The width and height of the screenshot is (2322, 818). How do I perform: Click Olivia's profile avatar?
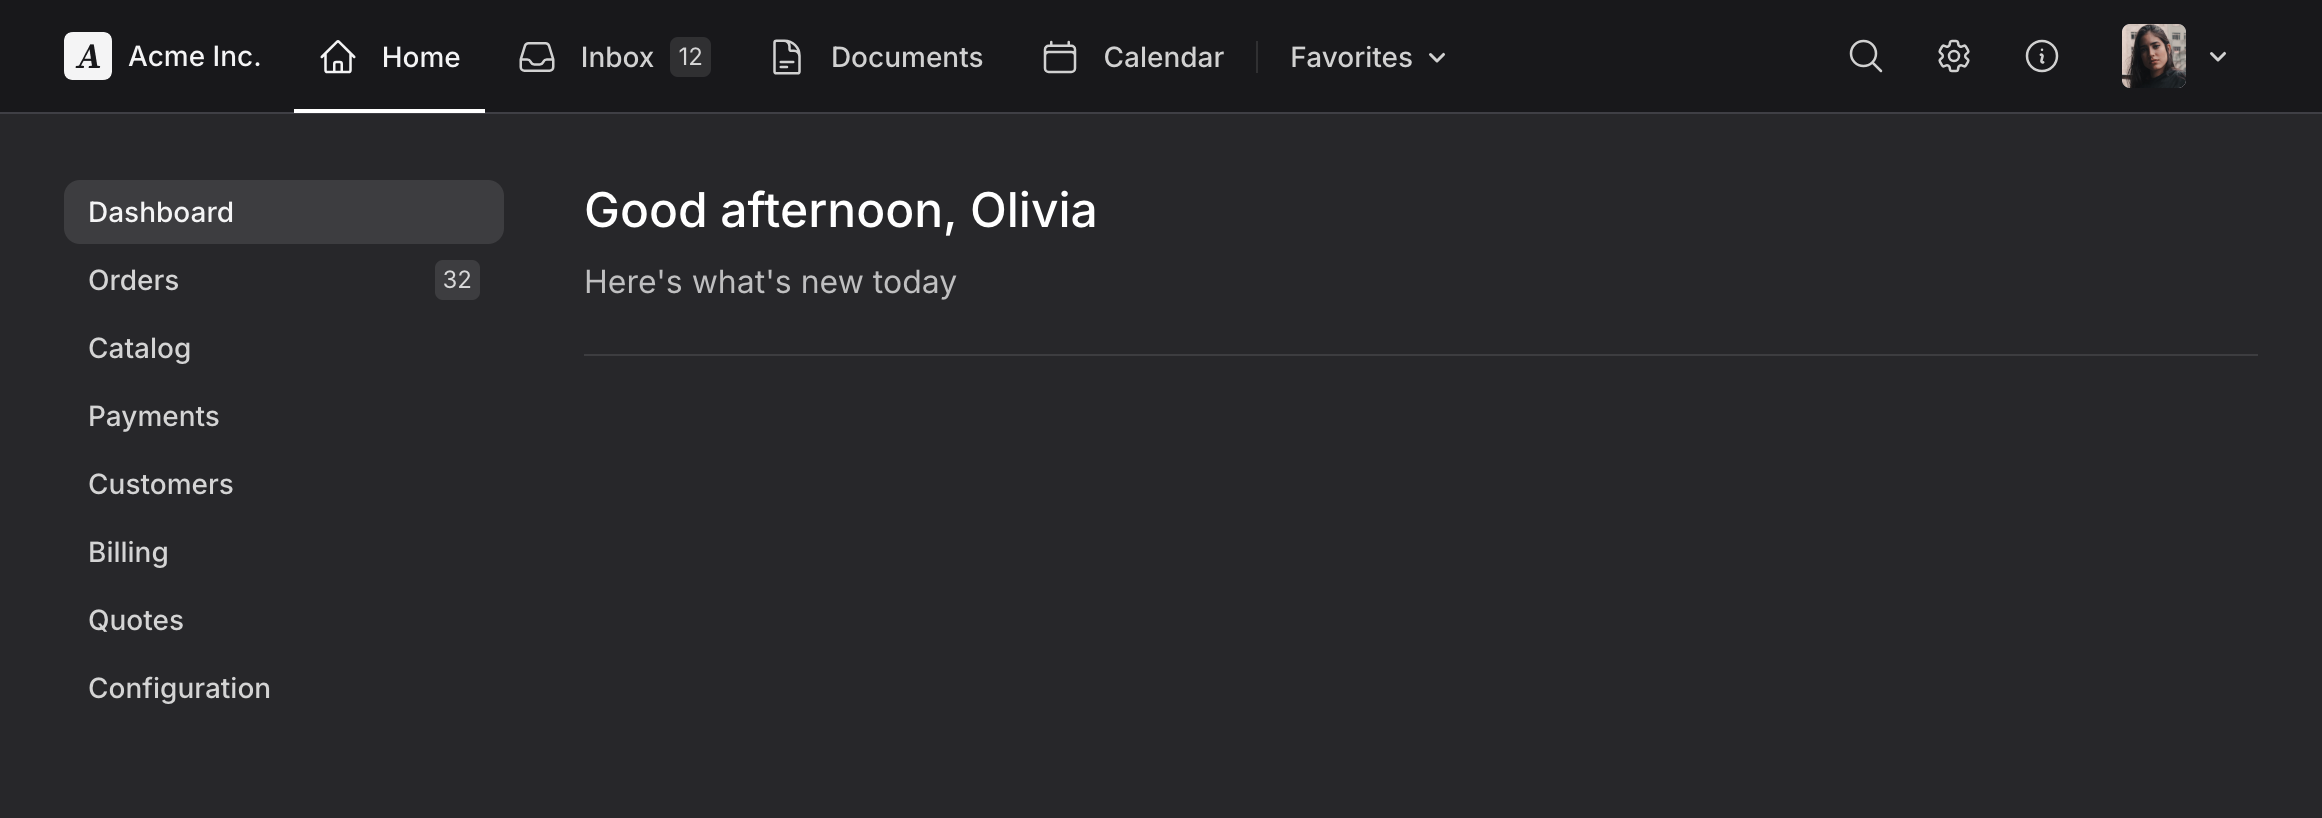[x=2153, y=56]
